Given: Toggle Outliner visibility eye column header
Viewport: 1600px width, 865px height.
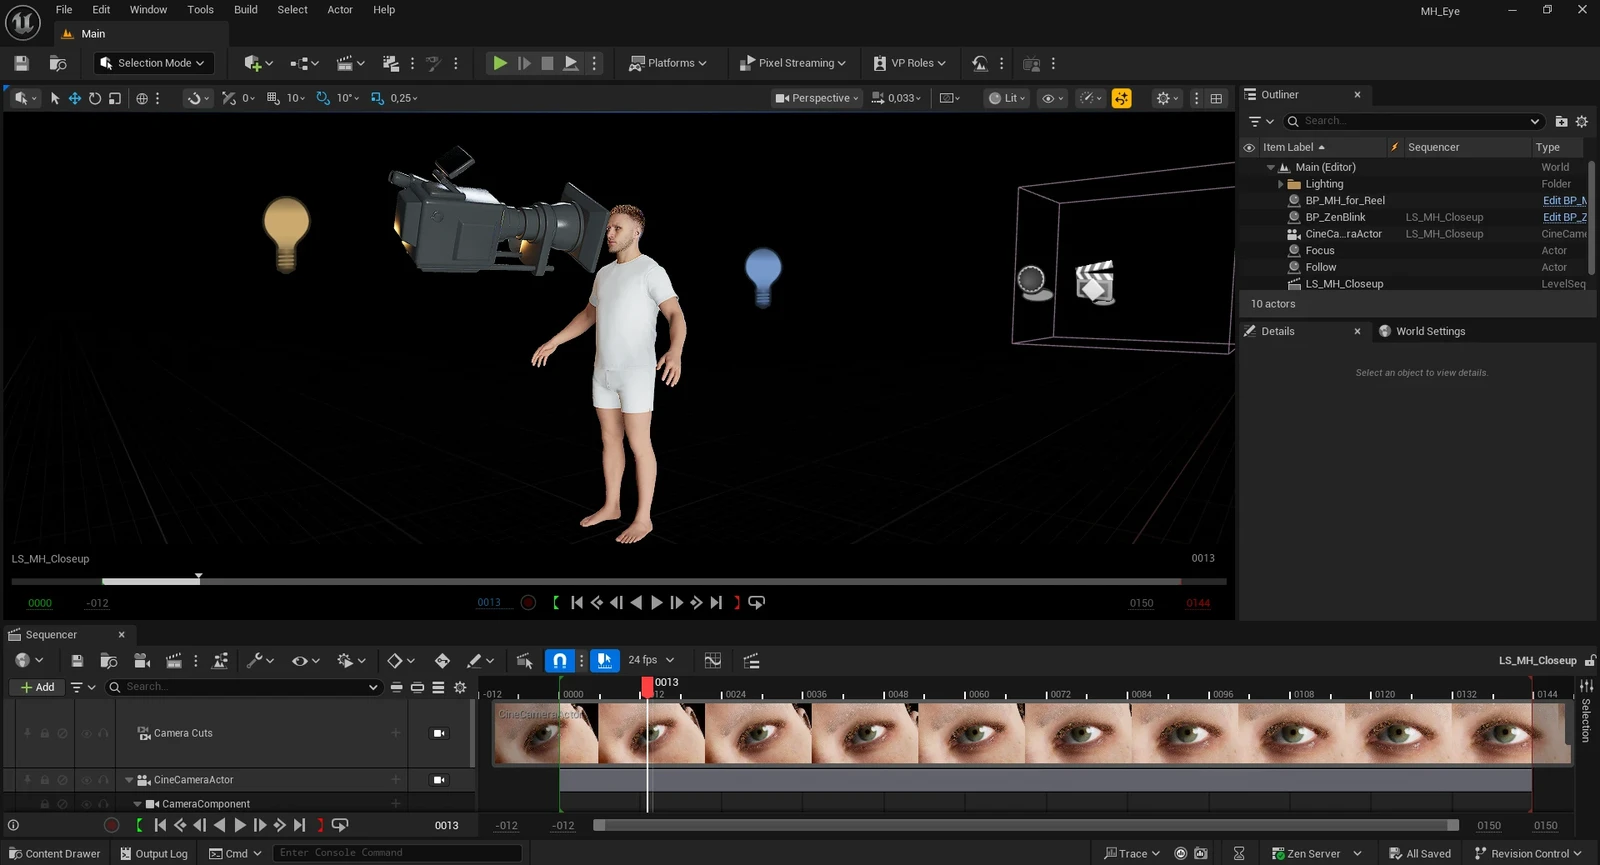Looking at the screenshot, I should tap(1249, 147).
